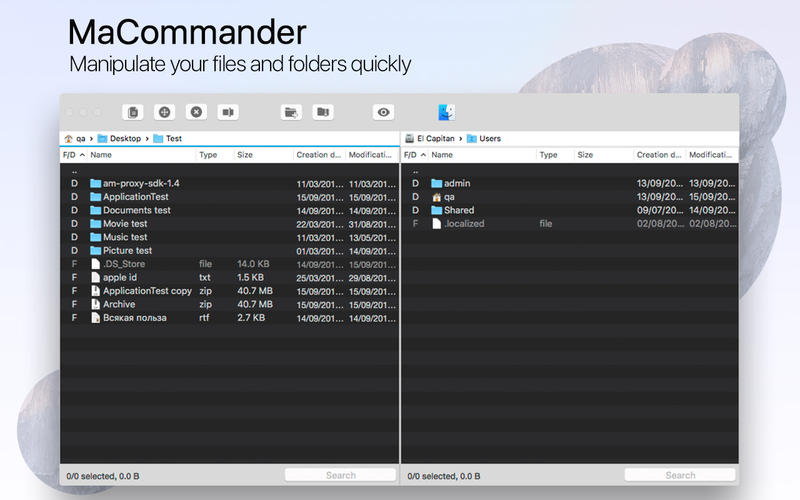Click the Move files toolbar icon
This screenshot has width=800, height=500.
click(164, 112)
